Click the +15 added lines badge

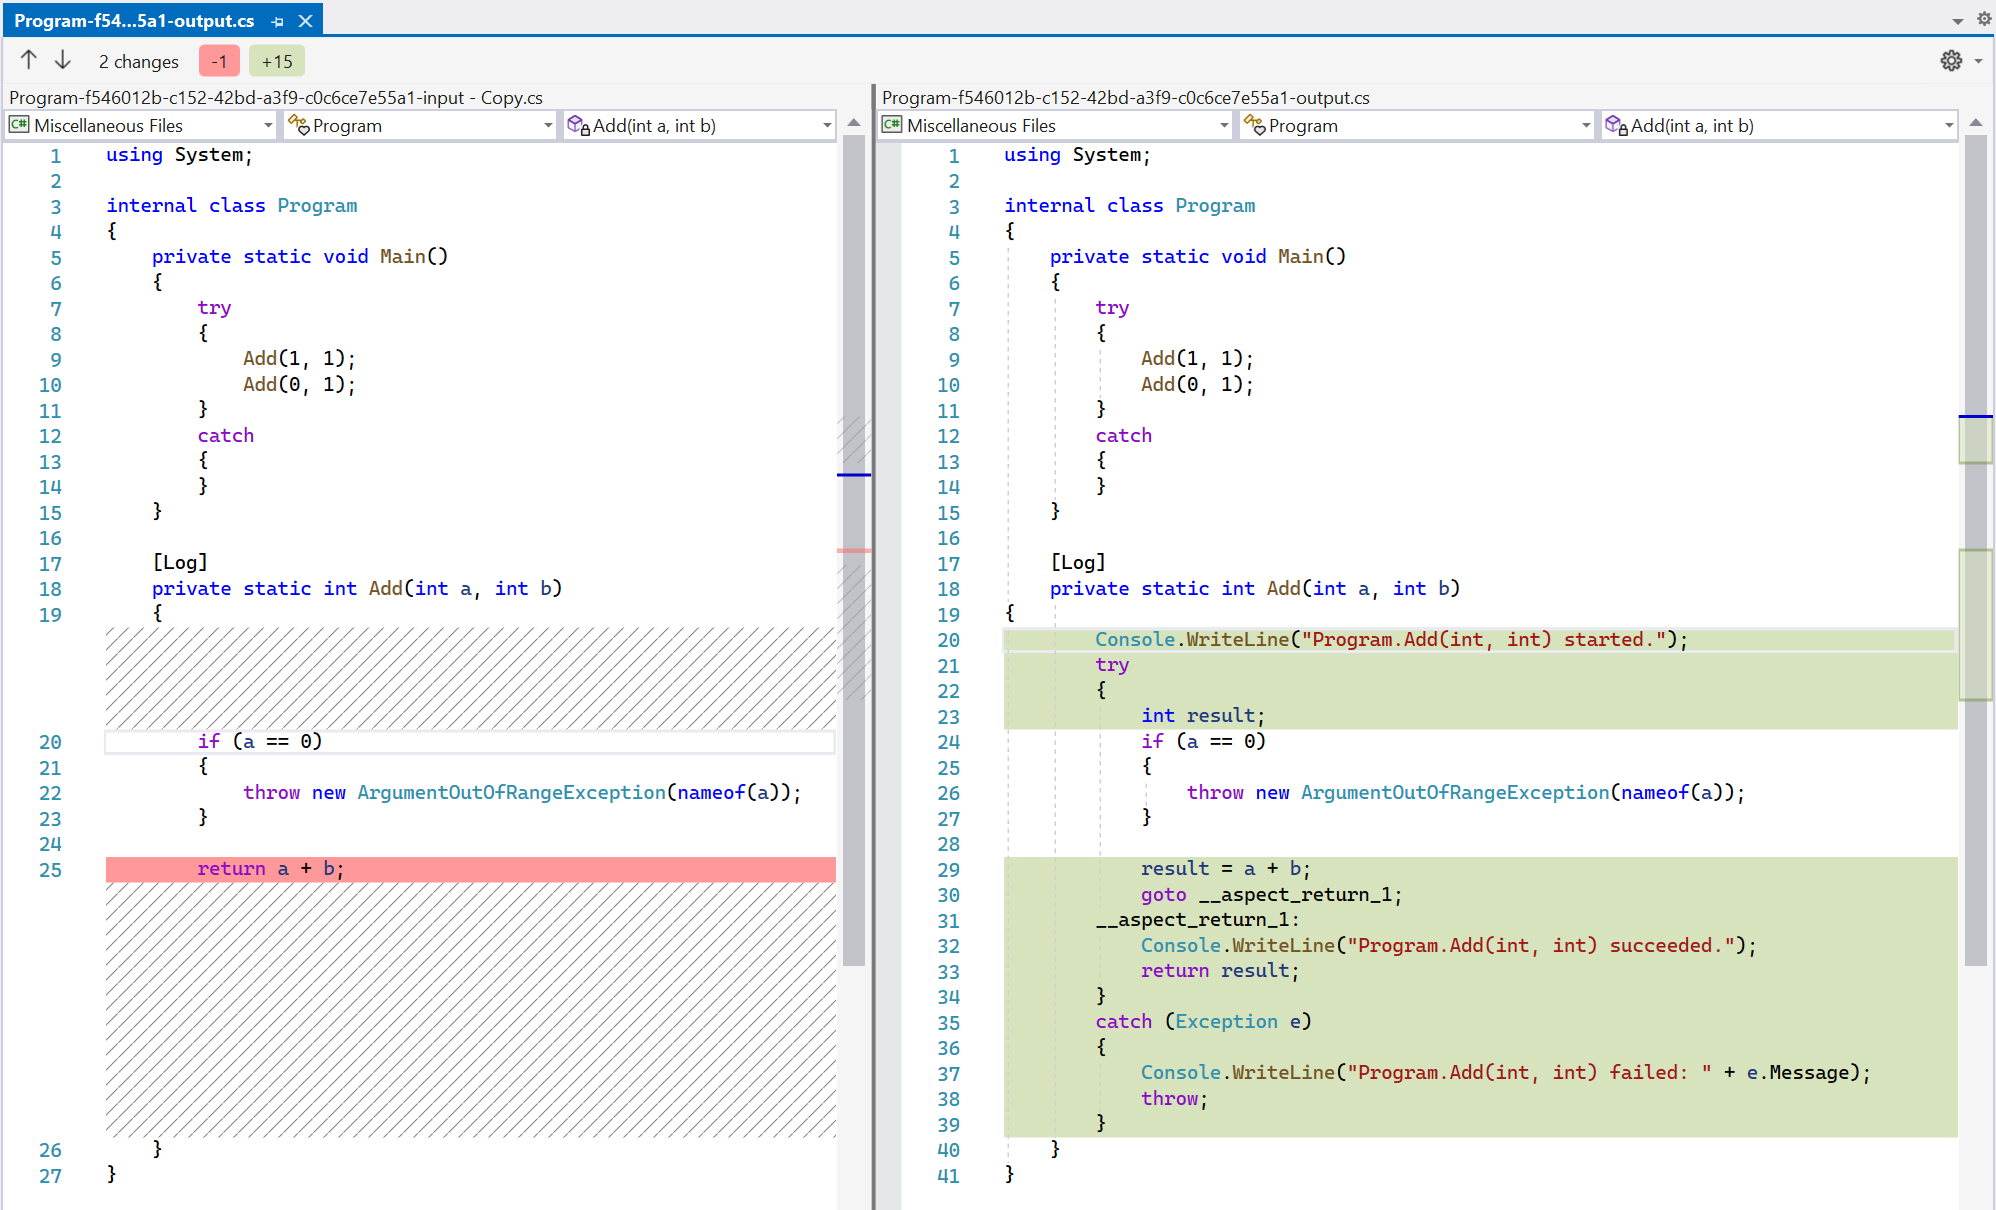pyautogui.click(x=277, y=61)
